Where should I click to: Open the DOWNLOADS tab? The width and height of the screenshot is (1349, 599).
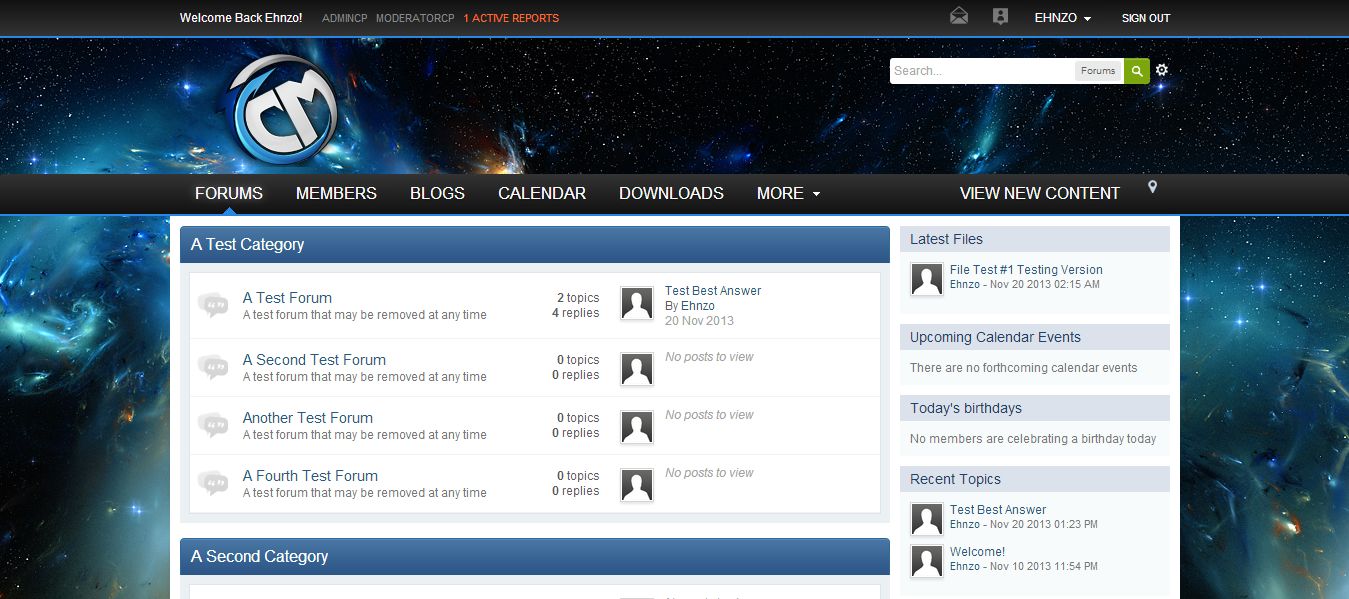pyautogui.click(x=671, y=194)
